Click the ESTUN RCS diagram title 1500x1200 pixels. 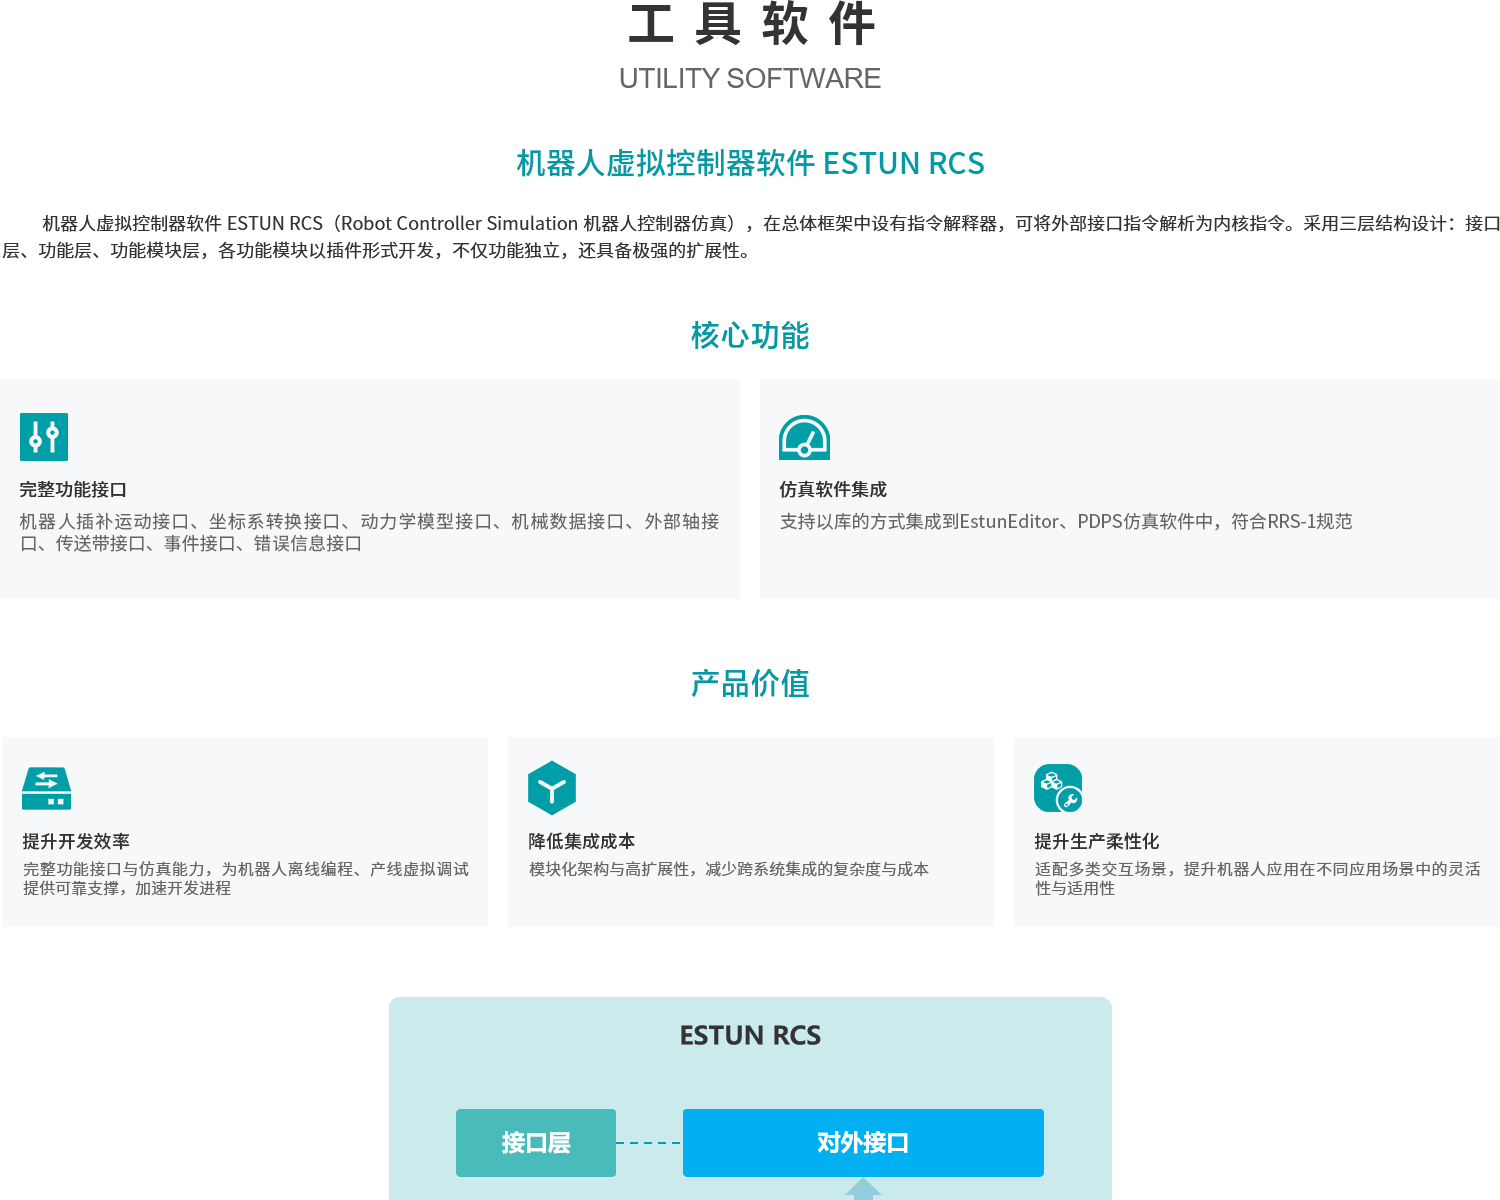(750, 1036)
